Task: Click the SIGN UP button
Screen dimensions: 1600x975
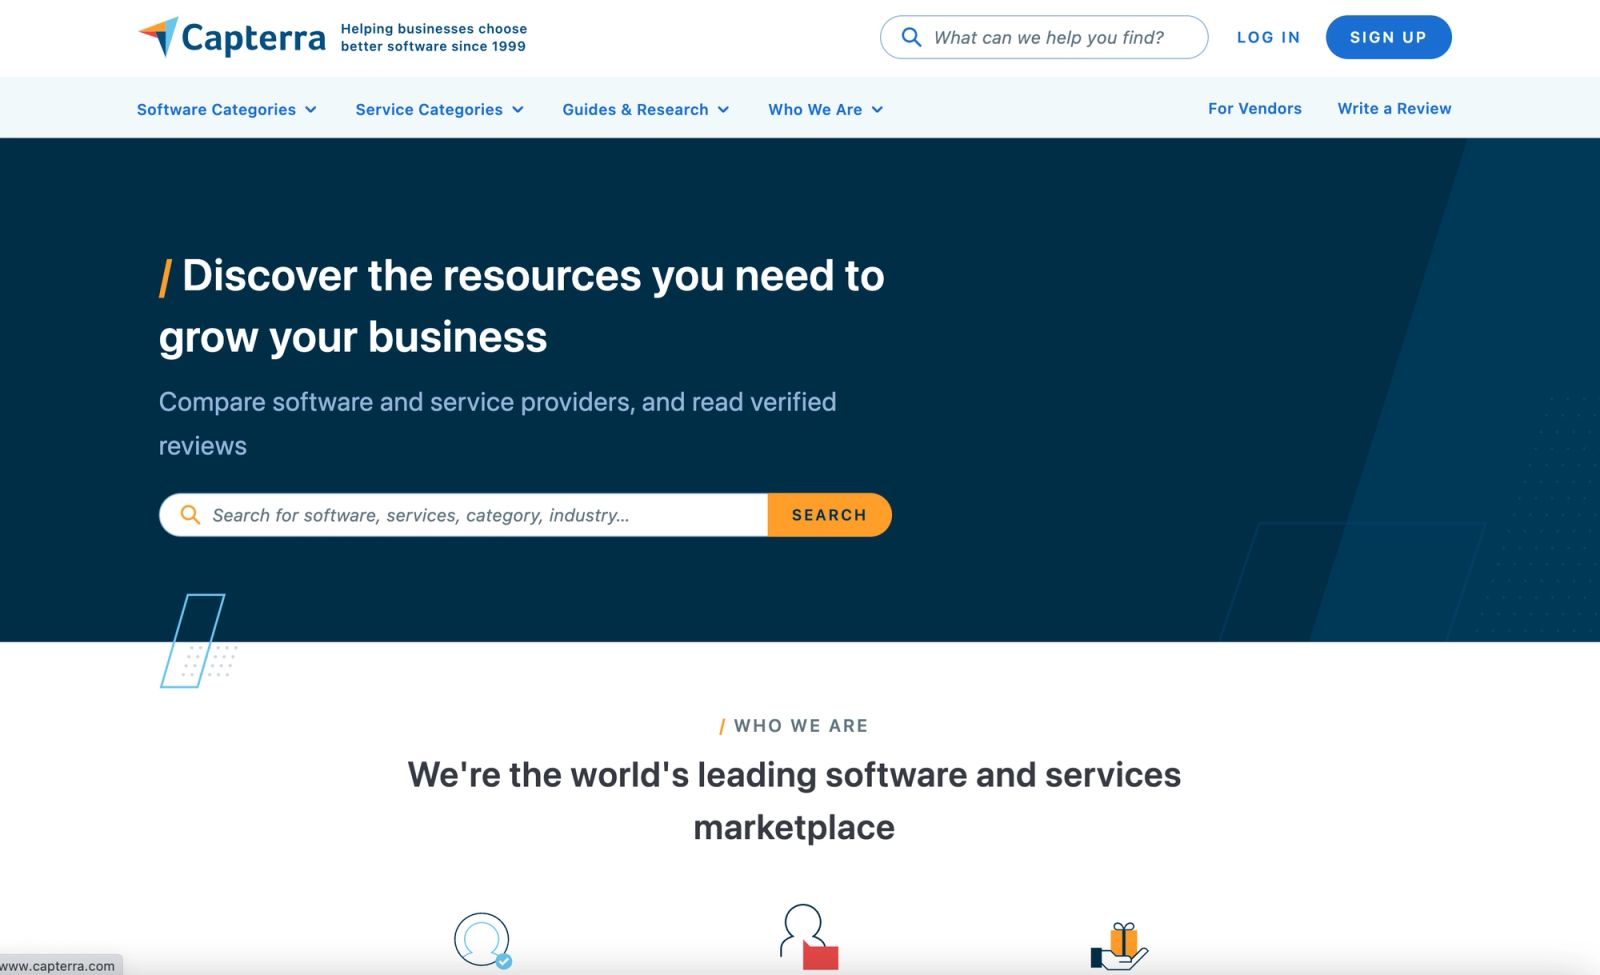Action: 1388,37
